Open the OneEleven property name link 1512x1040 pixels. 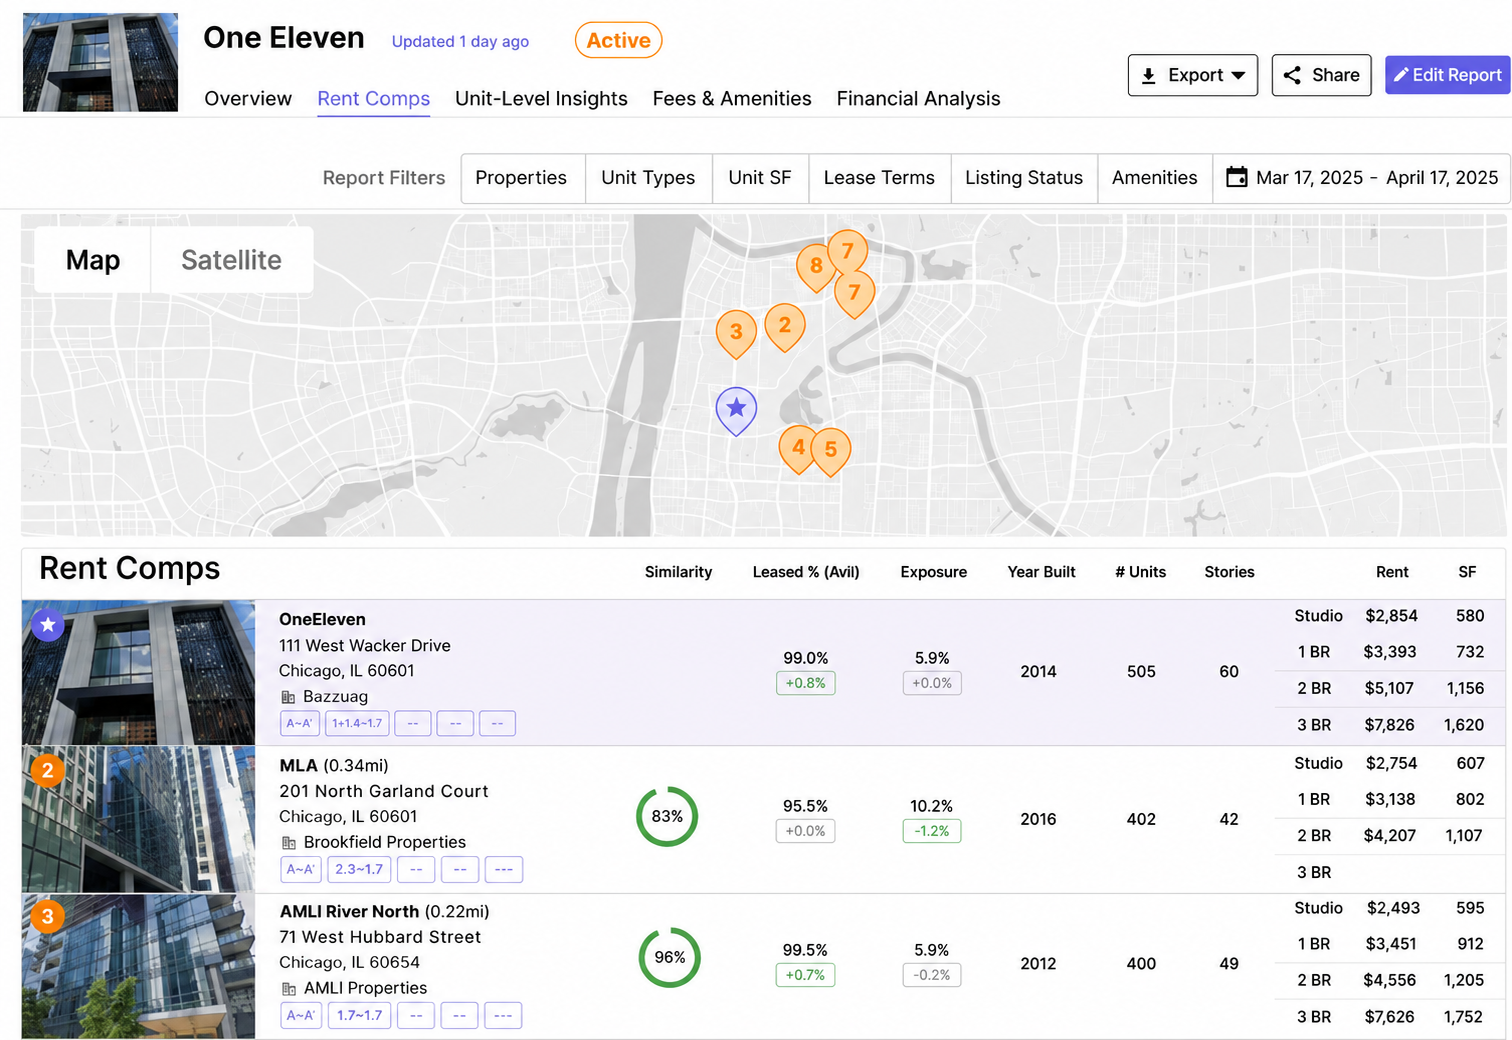[322, 620]
